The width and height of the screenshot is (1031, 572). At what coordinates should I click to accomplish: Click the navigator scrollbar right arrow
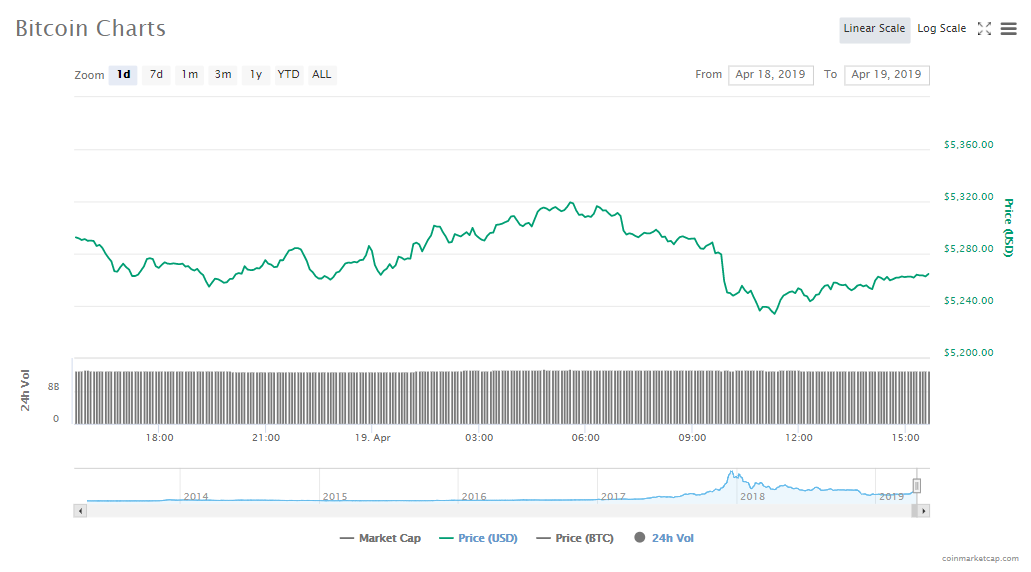click(923, 511)
